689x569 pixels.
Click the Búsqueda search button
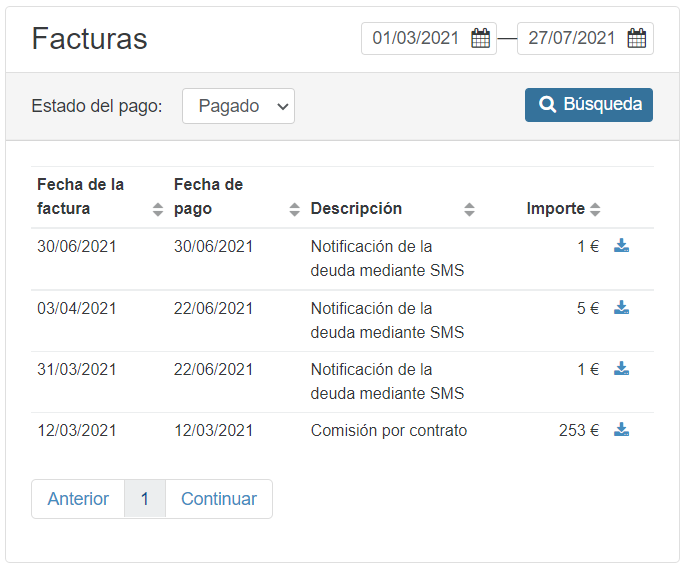pyautogui.click(x=589, y=105)
